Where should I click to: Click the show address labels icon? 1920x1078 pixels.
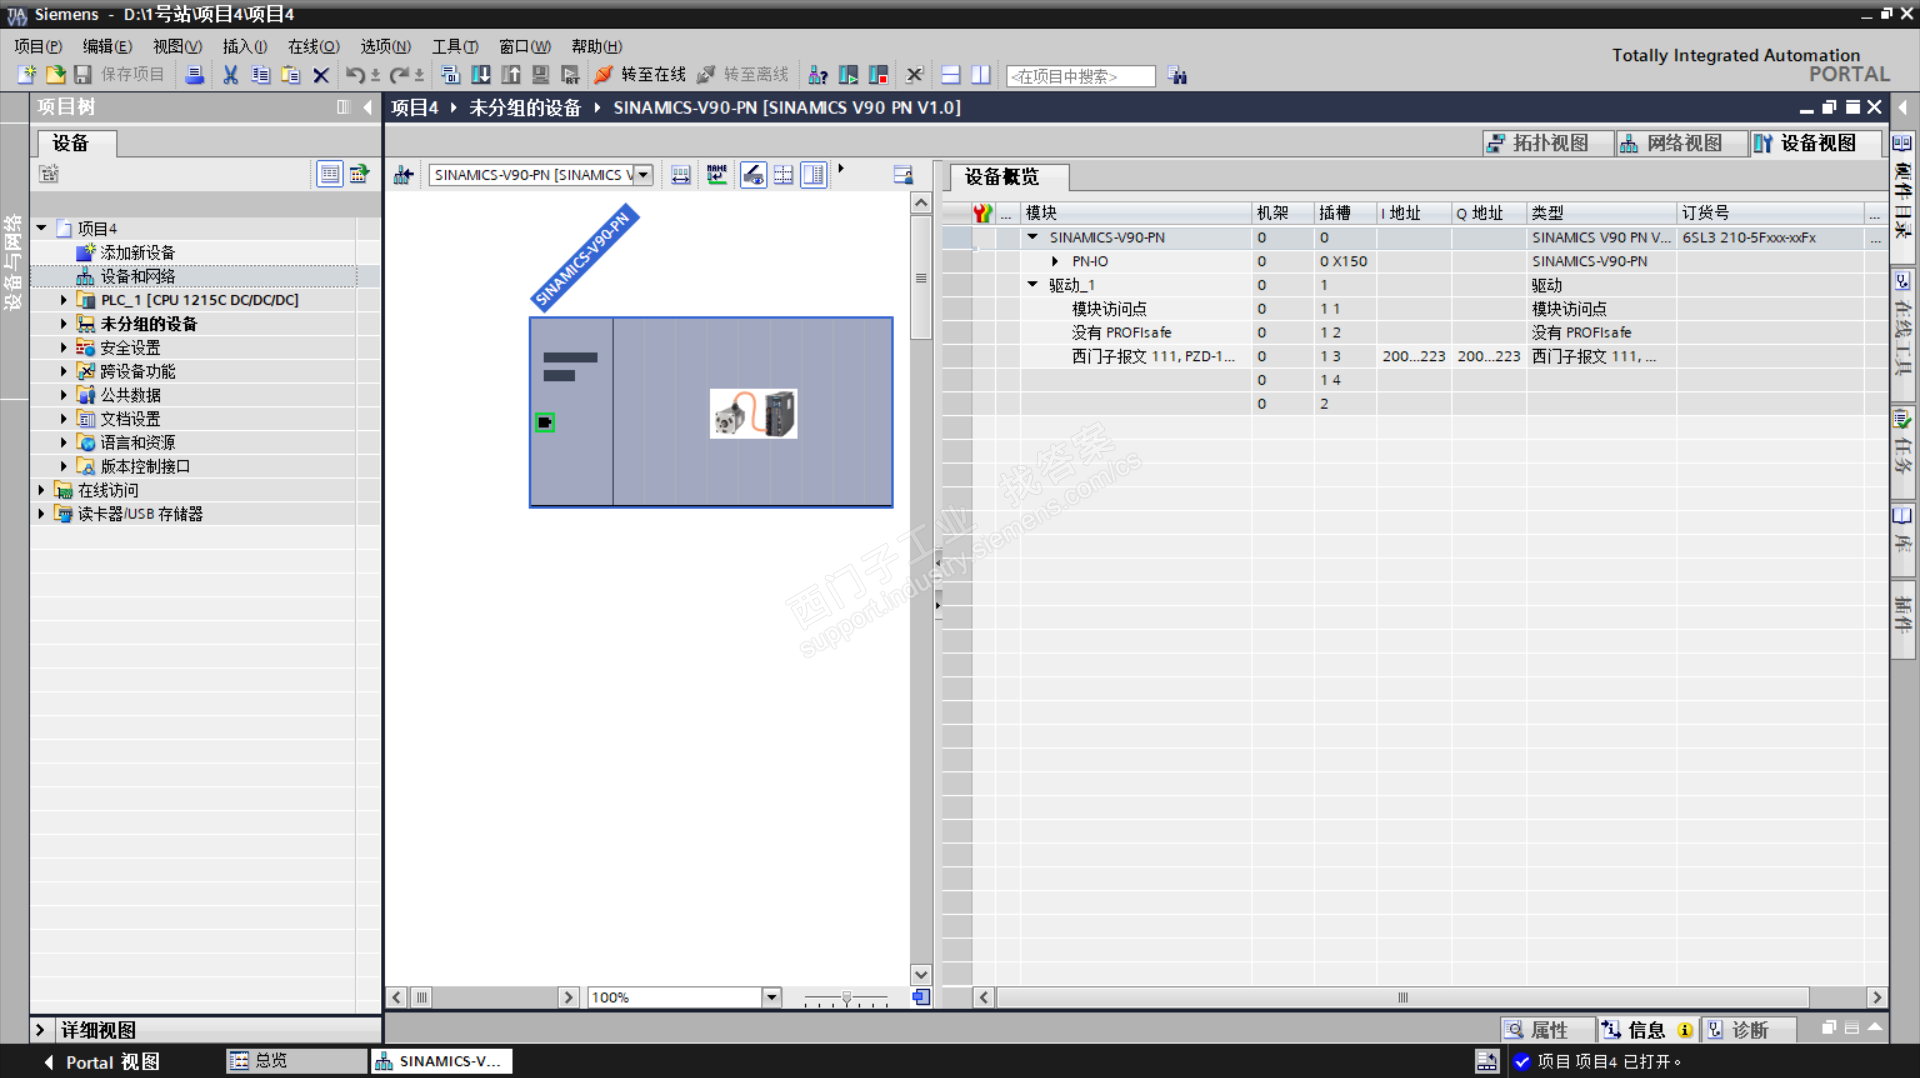[x=681, y=175]
